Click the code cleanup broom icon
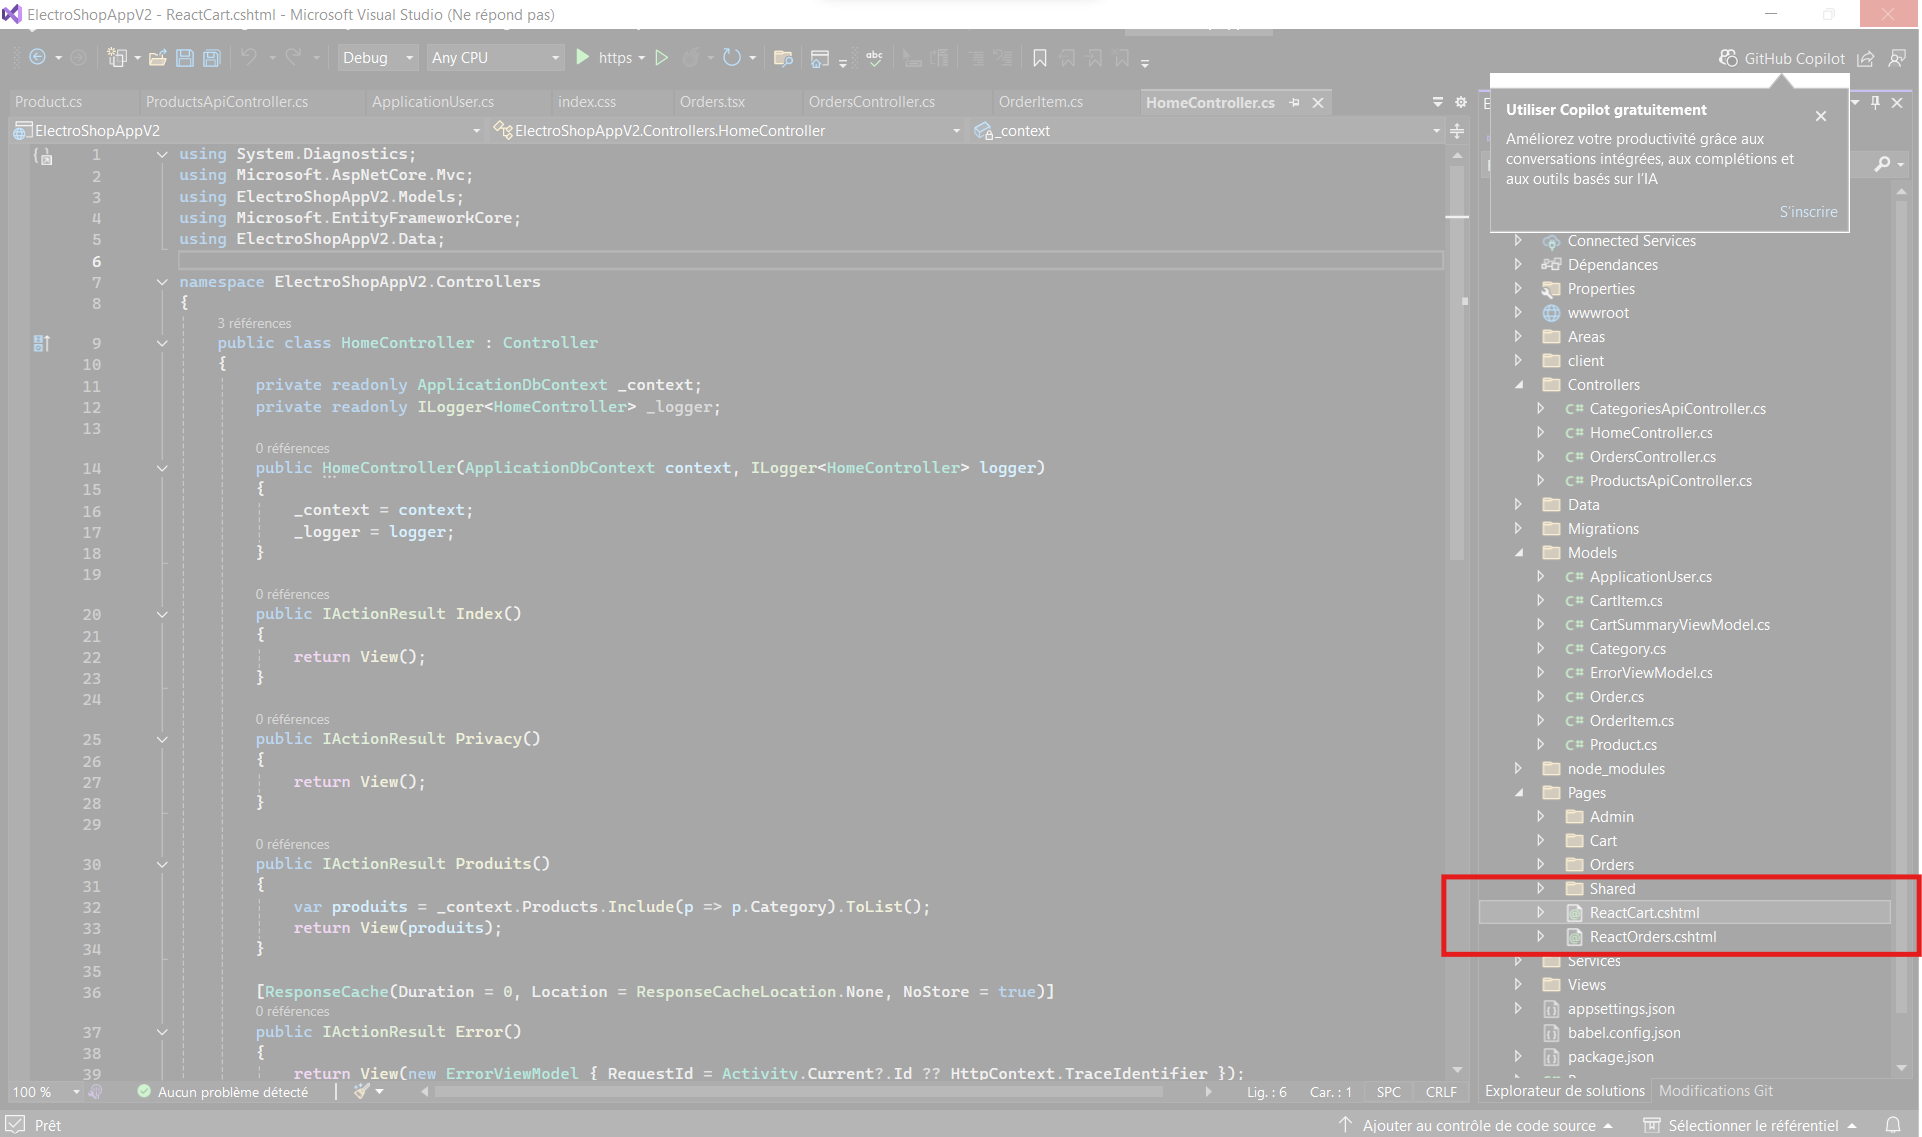The height and width of the screenshot is (1137, 1922). pyautogui.click(x=362, y=1091)
